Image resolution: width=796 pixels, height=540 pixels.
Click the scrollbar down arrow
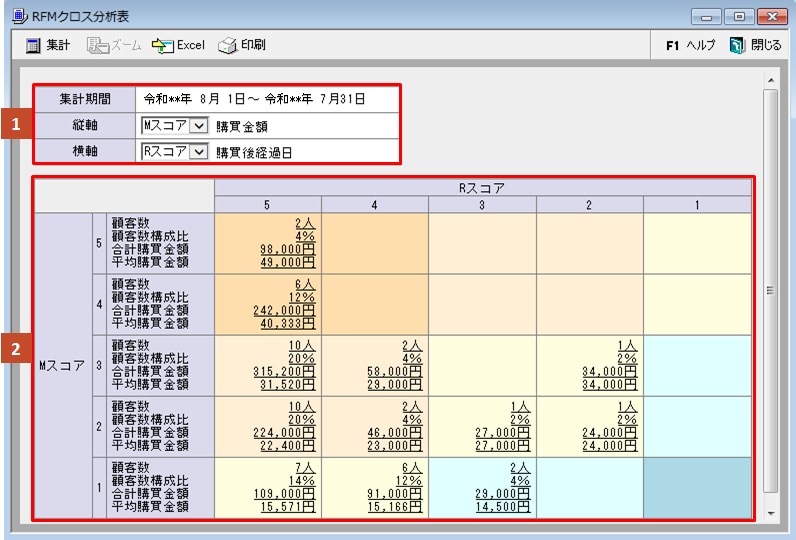[771, 513]
